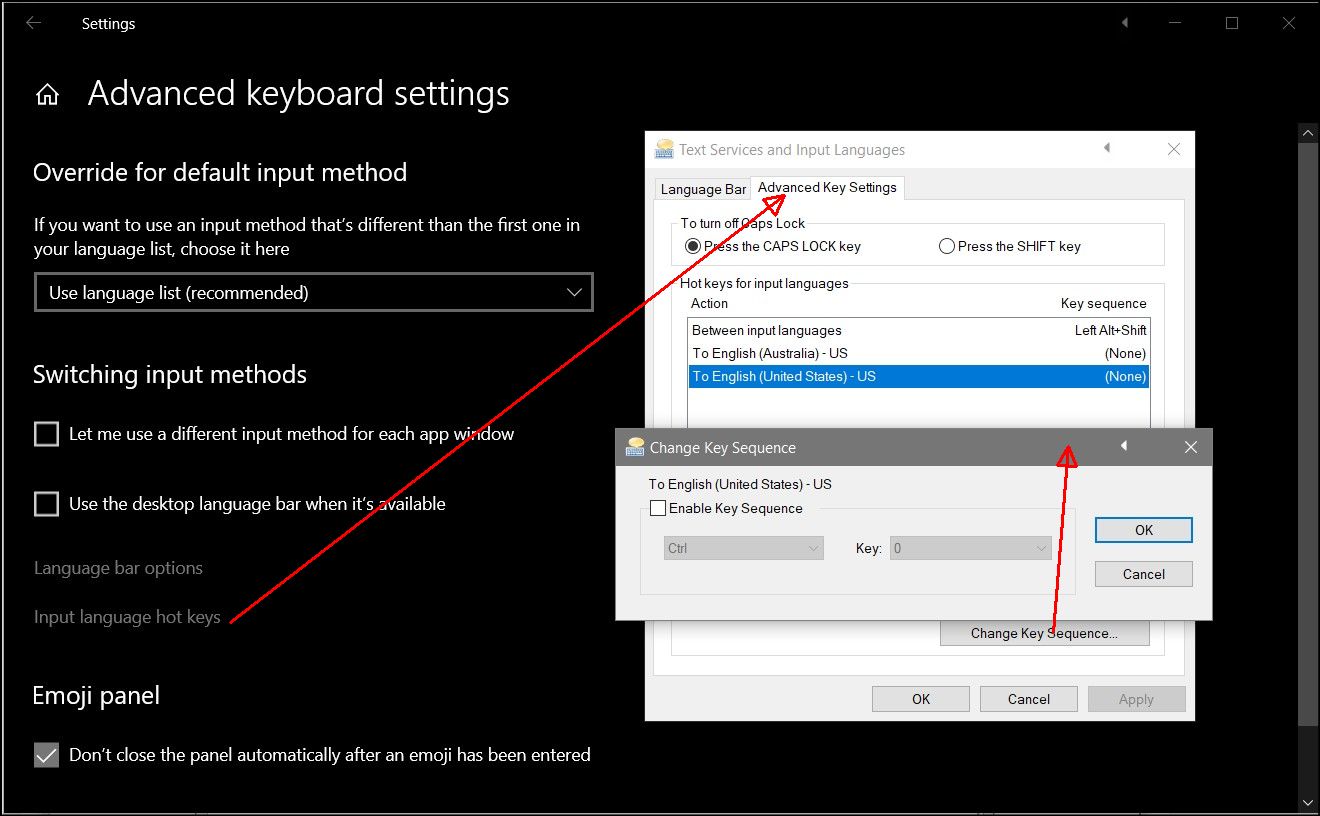1320x816 pixels.
Task: Click the Settings scrollbar down arrow
Action: point(1308,802)
